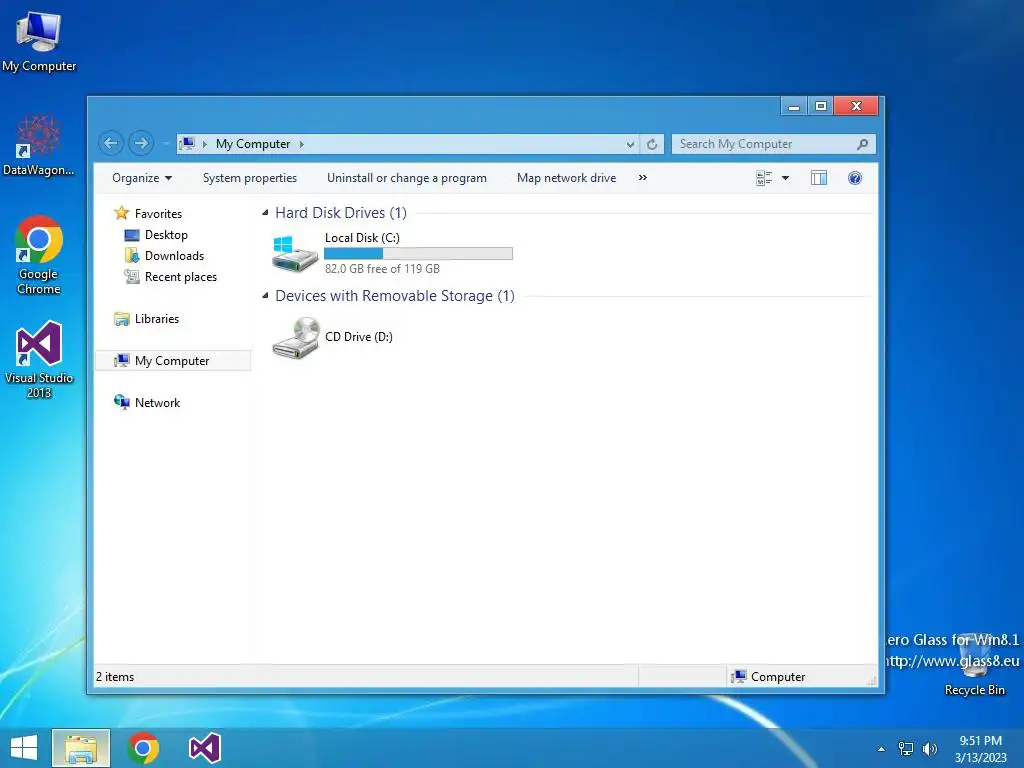
Task: Launch Chrome from the taskbar
Action: tap(143, 748)
